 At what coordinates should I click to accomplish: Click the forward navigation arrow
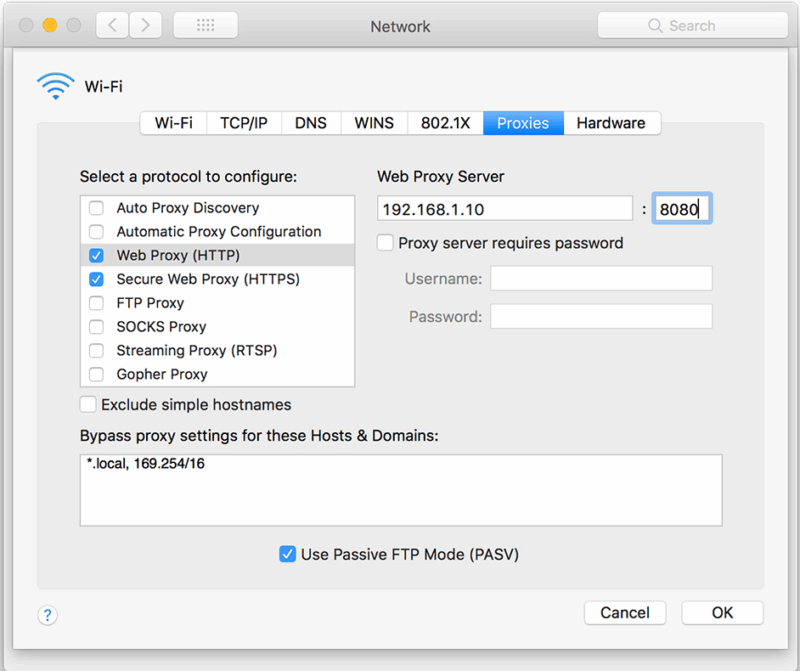[x=145, y=25]
